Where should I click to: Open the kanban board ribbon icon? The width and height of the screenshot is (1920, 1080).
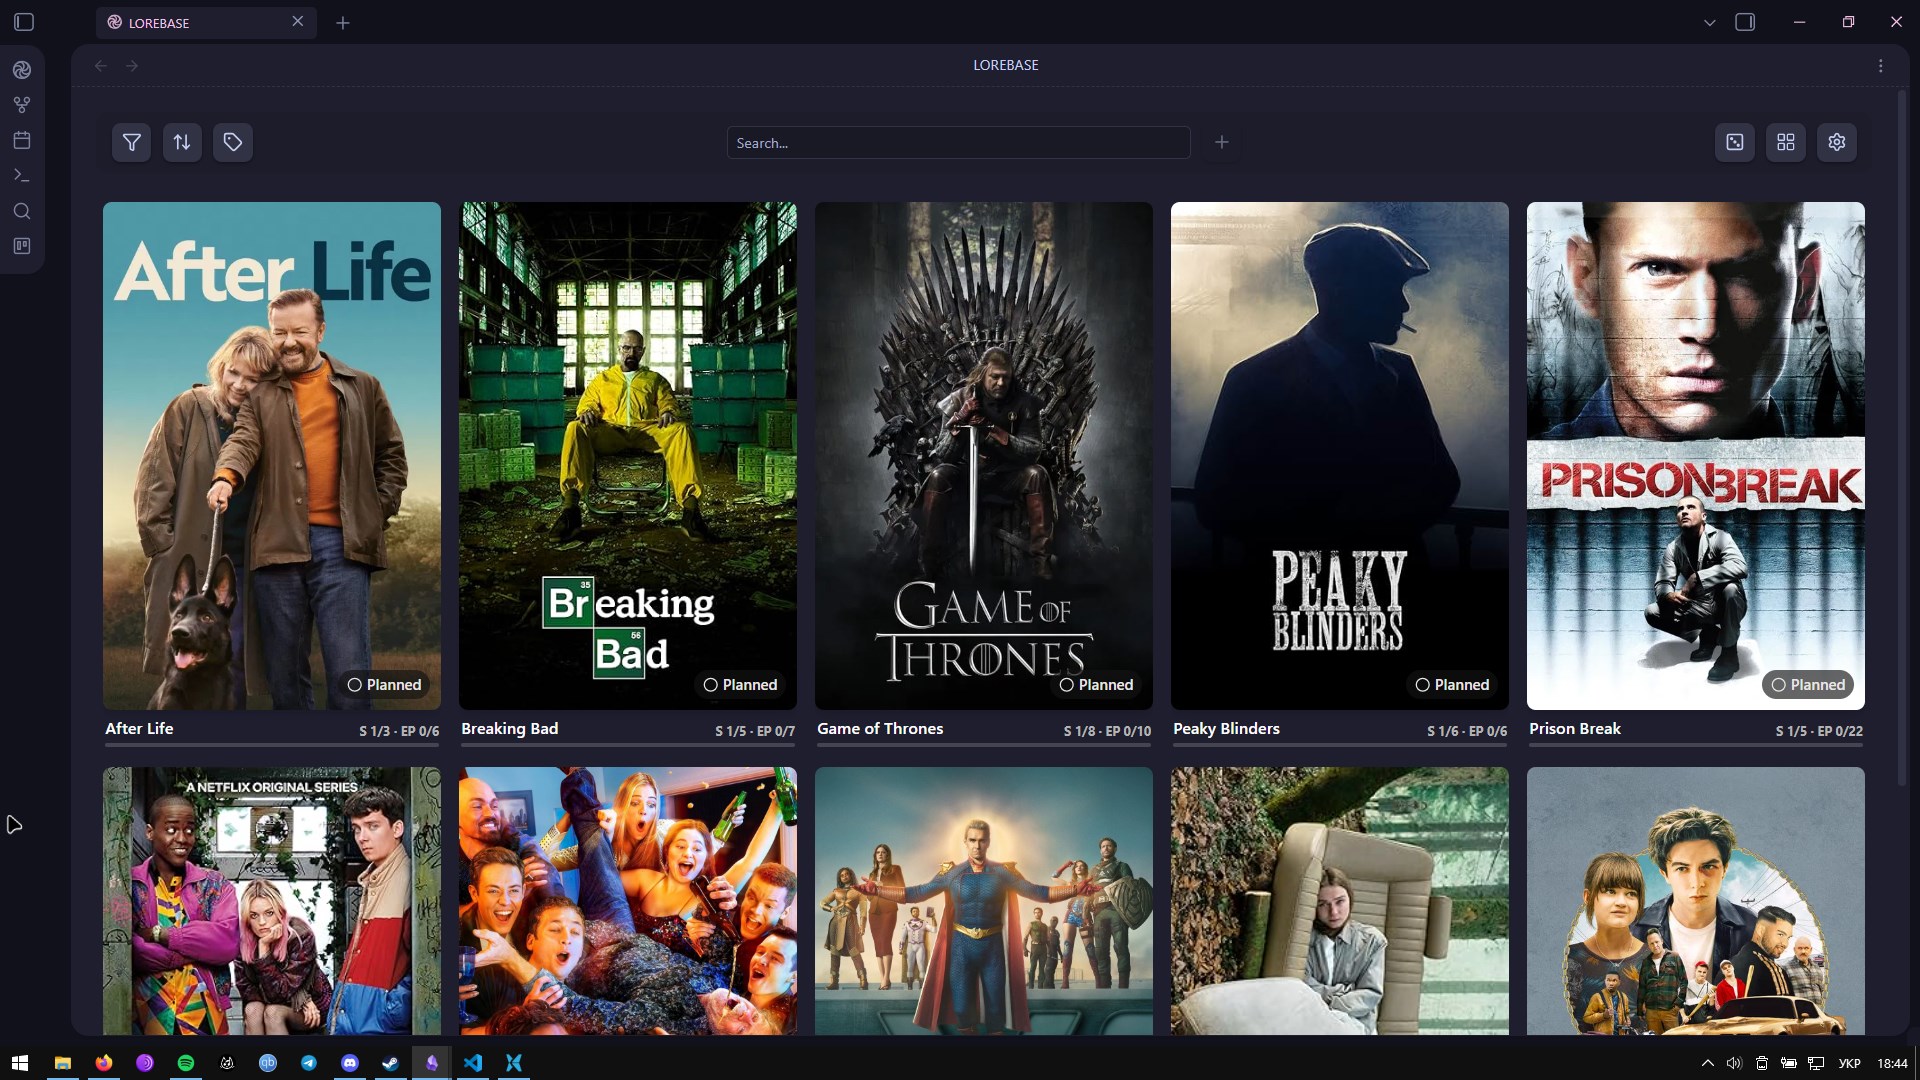(22, 246)
